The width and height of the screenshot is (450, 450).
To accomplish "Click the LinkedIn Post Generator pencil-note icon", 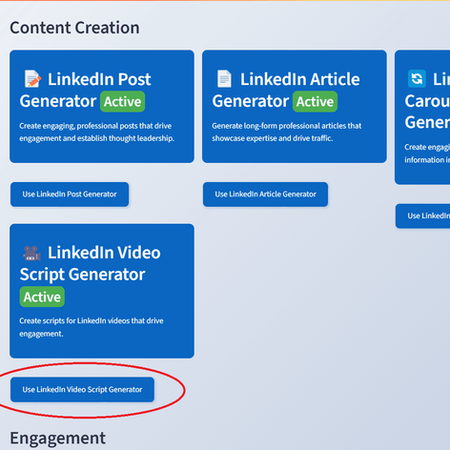I will click(33, 79).
